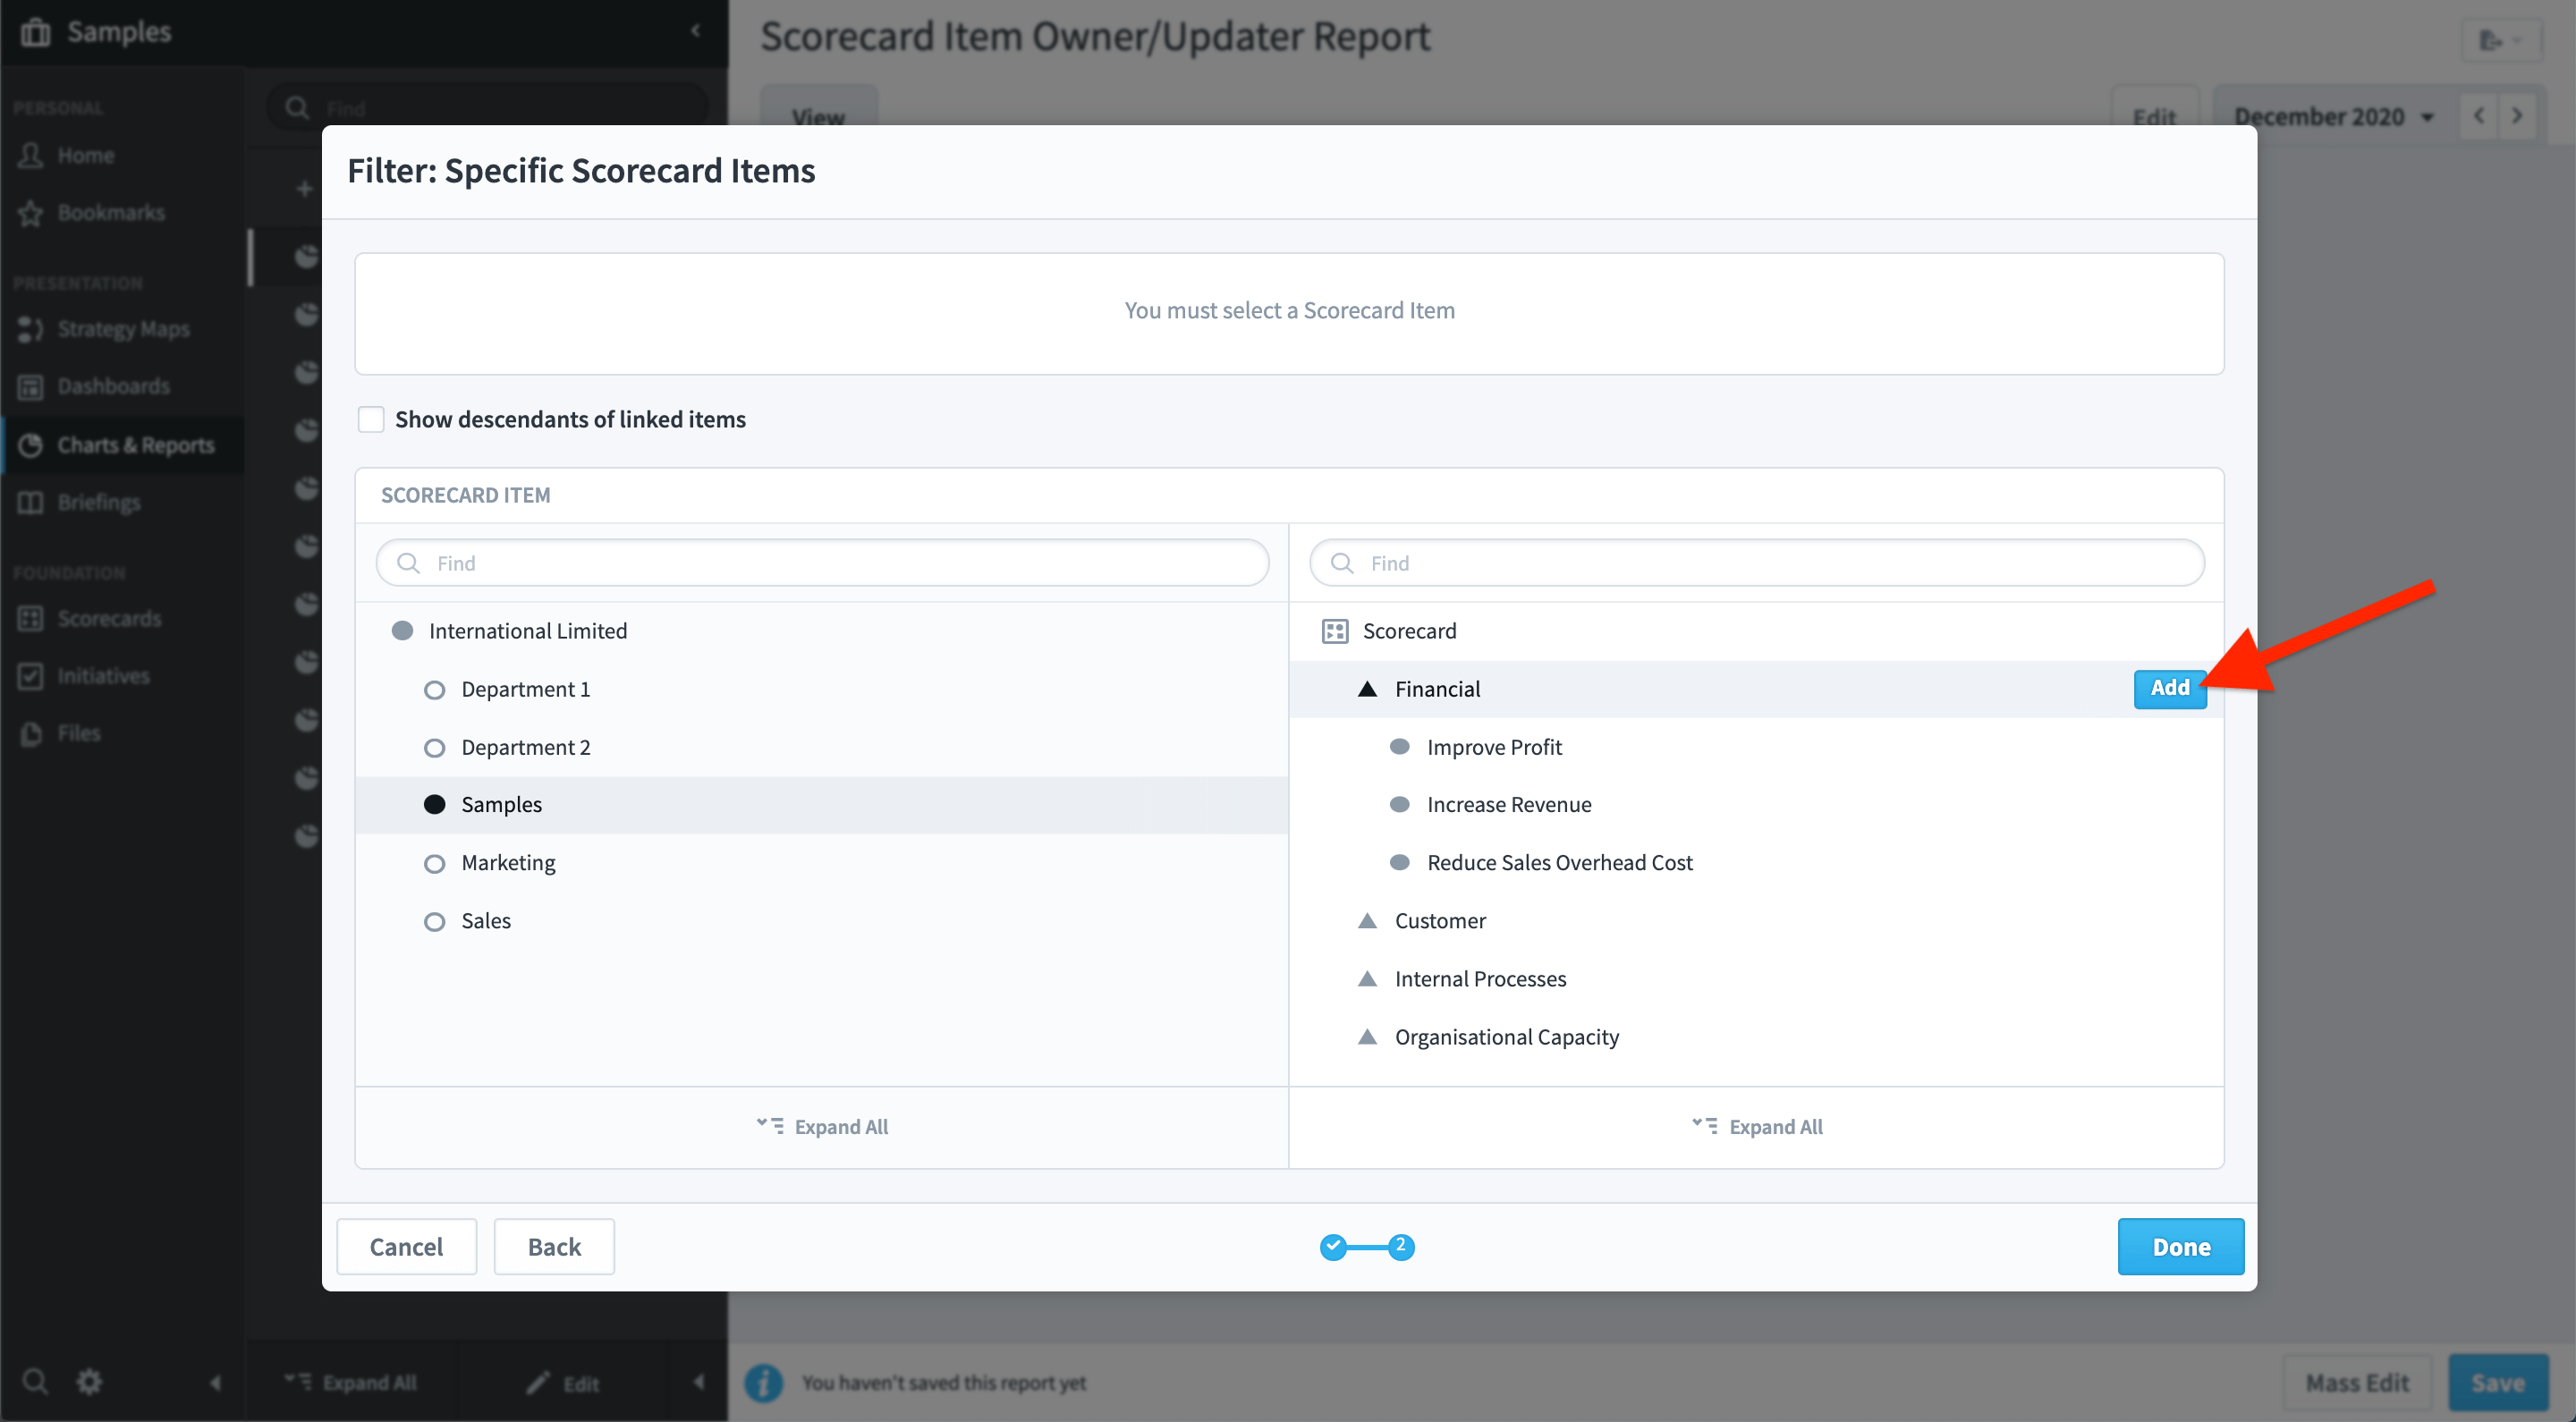Click the background Mass Edit button
This screenshot has height=1422, width=2576.
(x=2356, y=1382)
